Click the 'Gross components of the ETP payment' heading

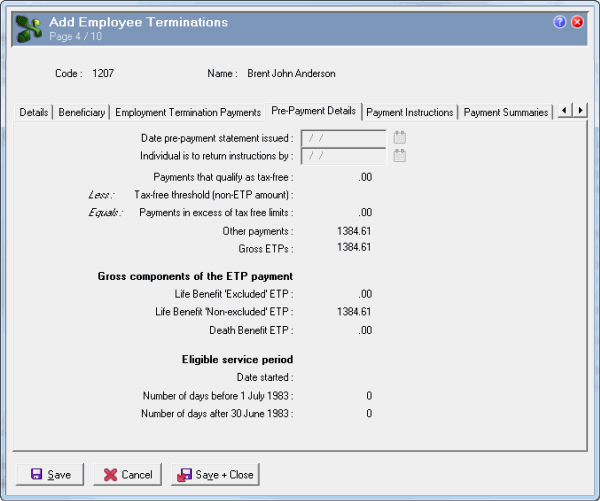pos(195,276)
